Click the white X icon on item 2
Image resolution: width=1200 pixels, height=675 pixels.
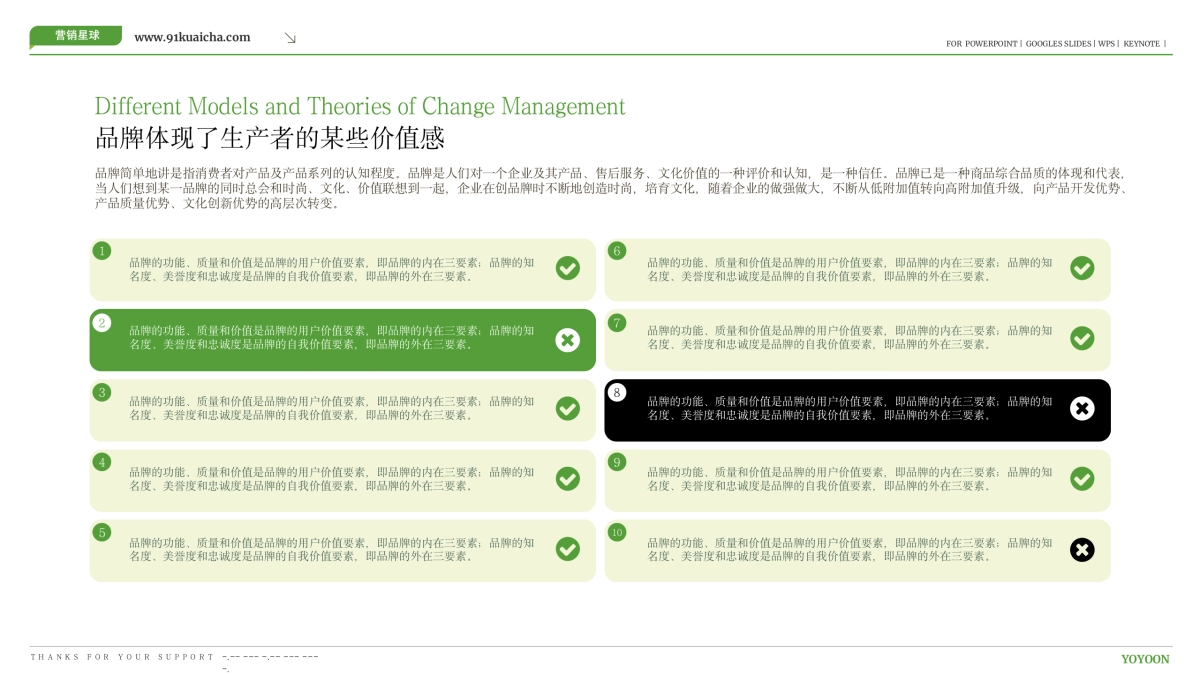[x=568, y=340]
